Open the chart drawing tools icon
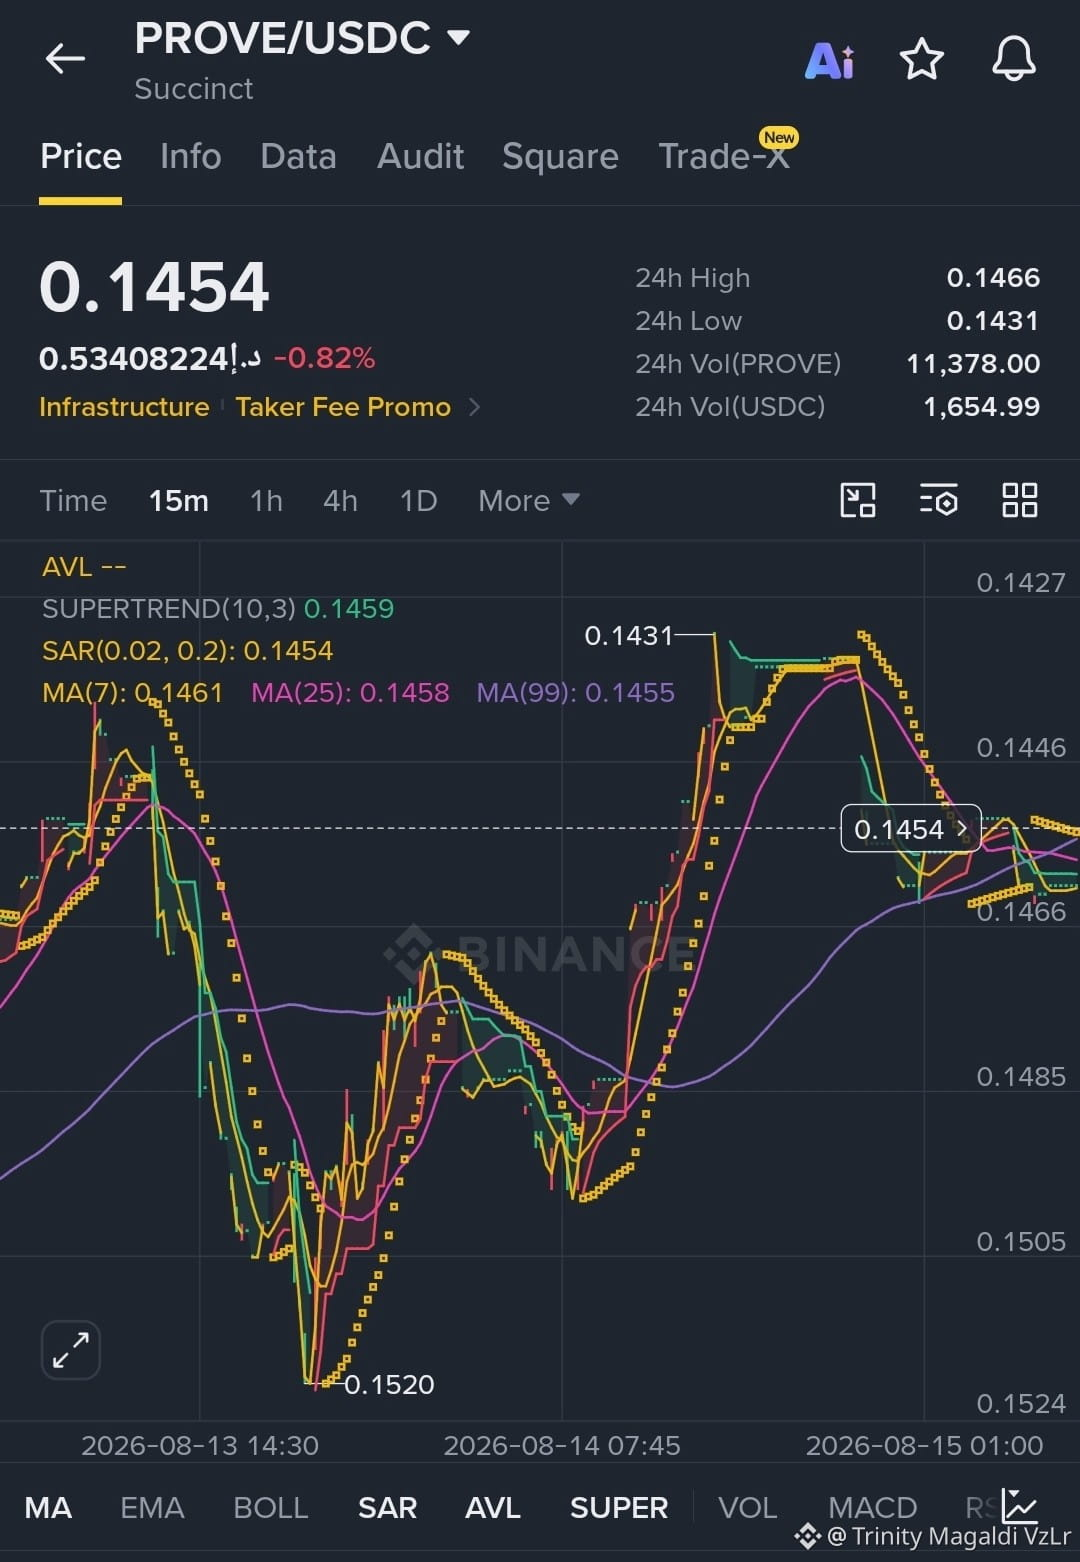The image size is (1080, 1562). 858,500
